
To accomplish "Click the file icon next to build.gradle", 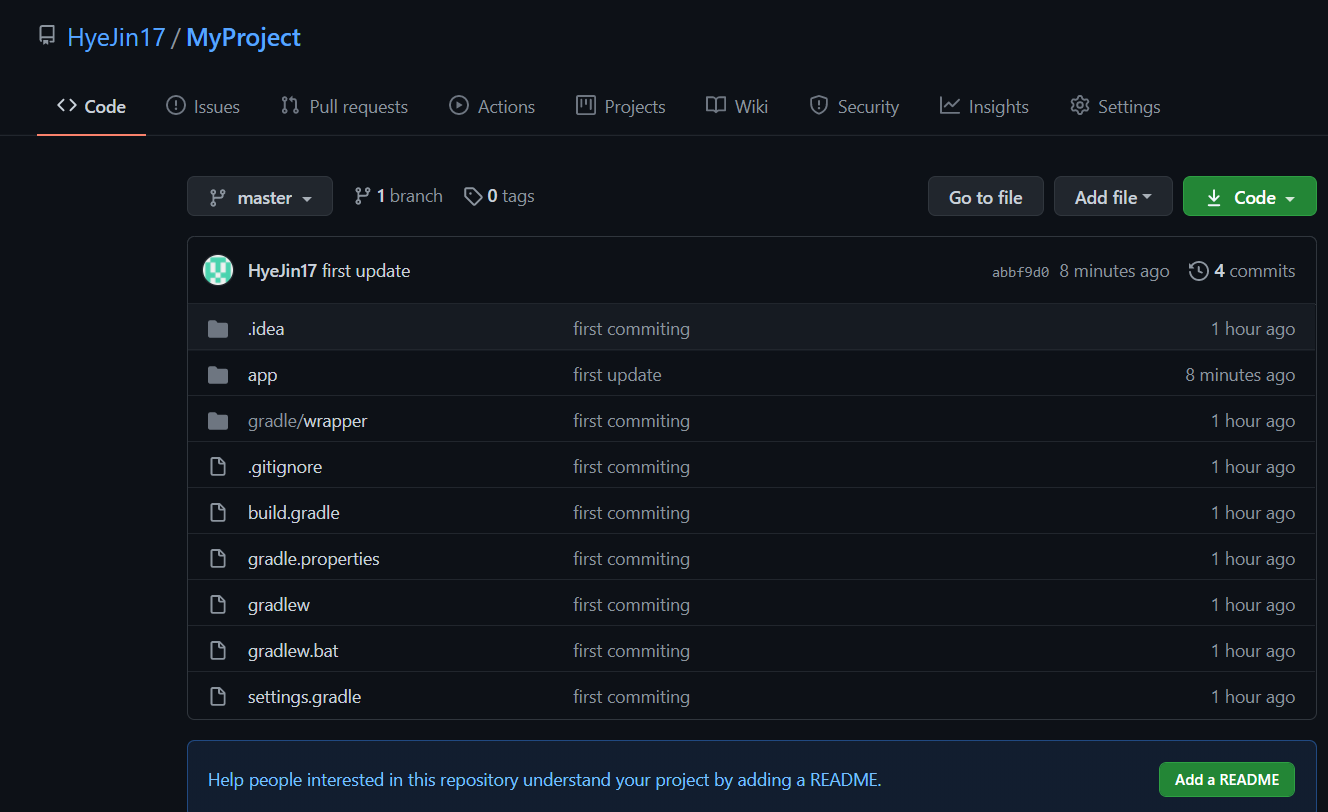I will 218,513.
